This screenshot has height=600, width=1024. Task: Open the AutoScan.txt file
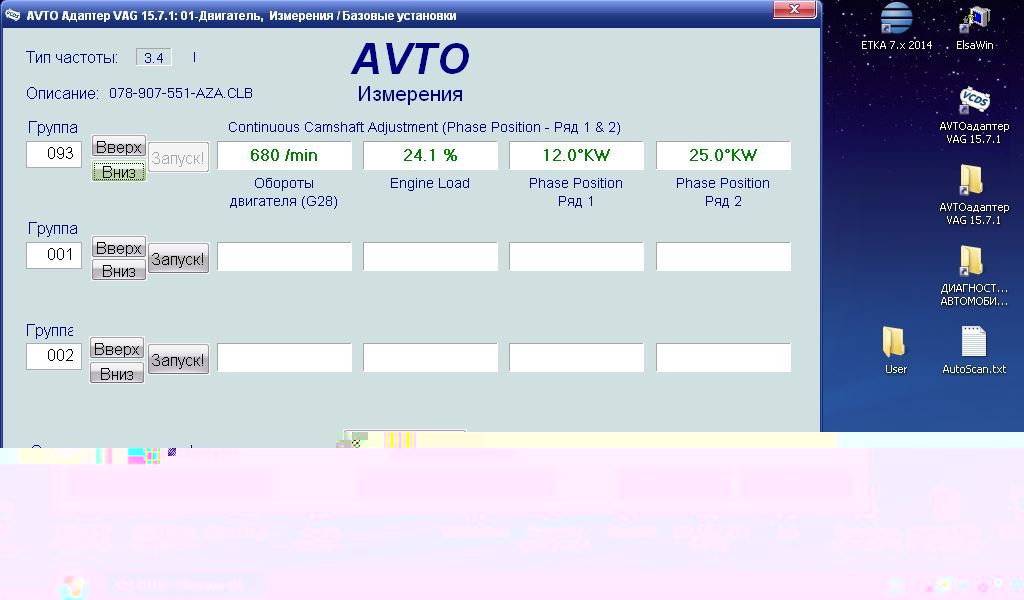point(974,342)
